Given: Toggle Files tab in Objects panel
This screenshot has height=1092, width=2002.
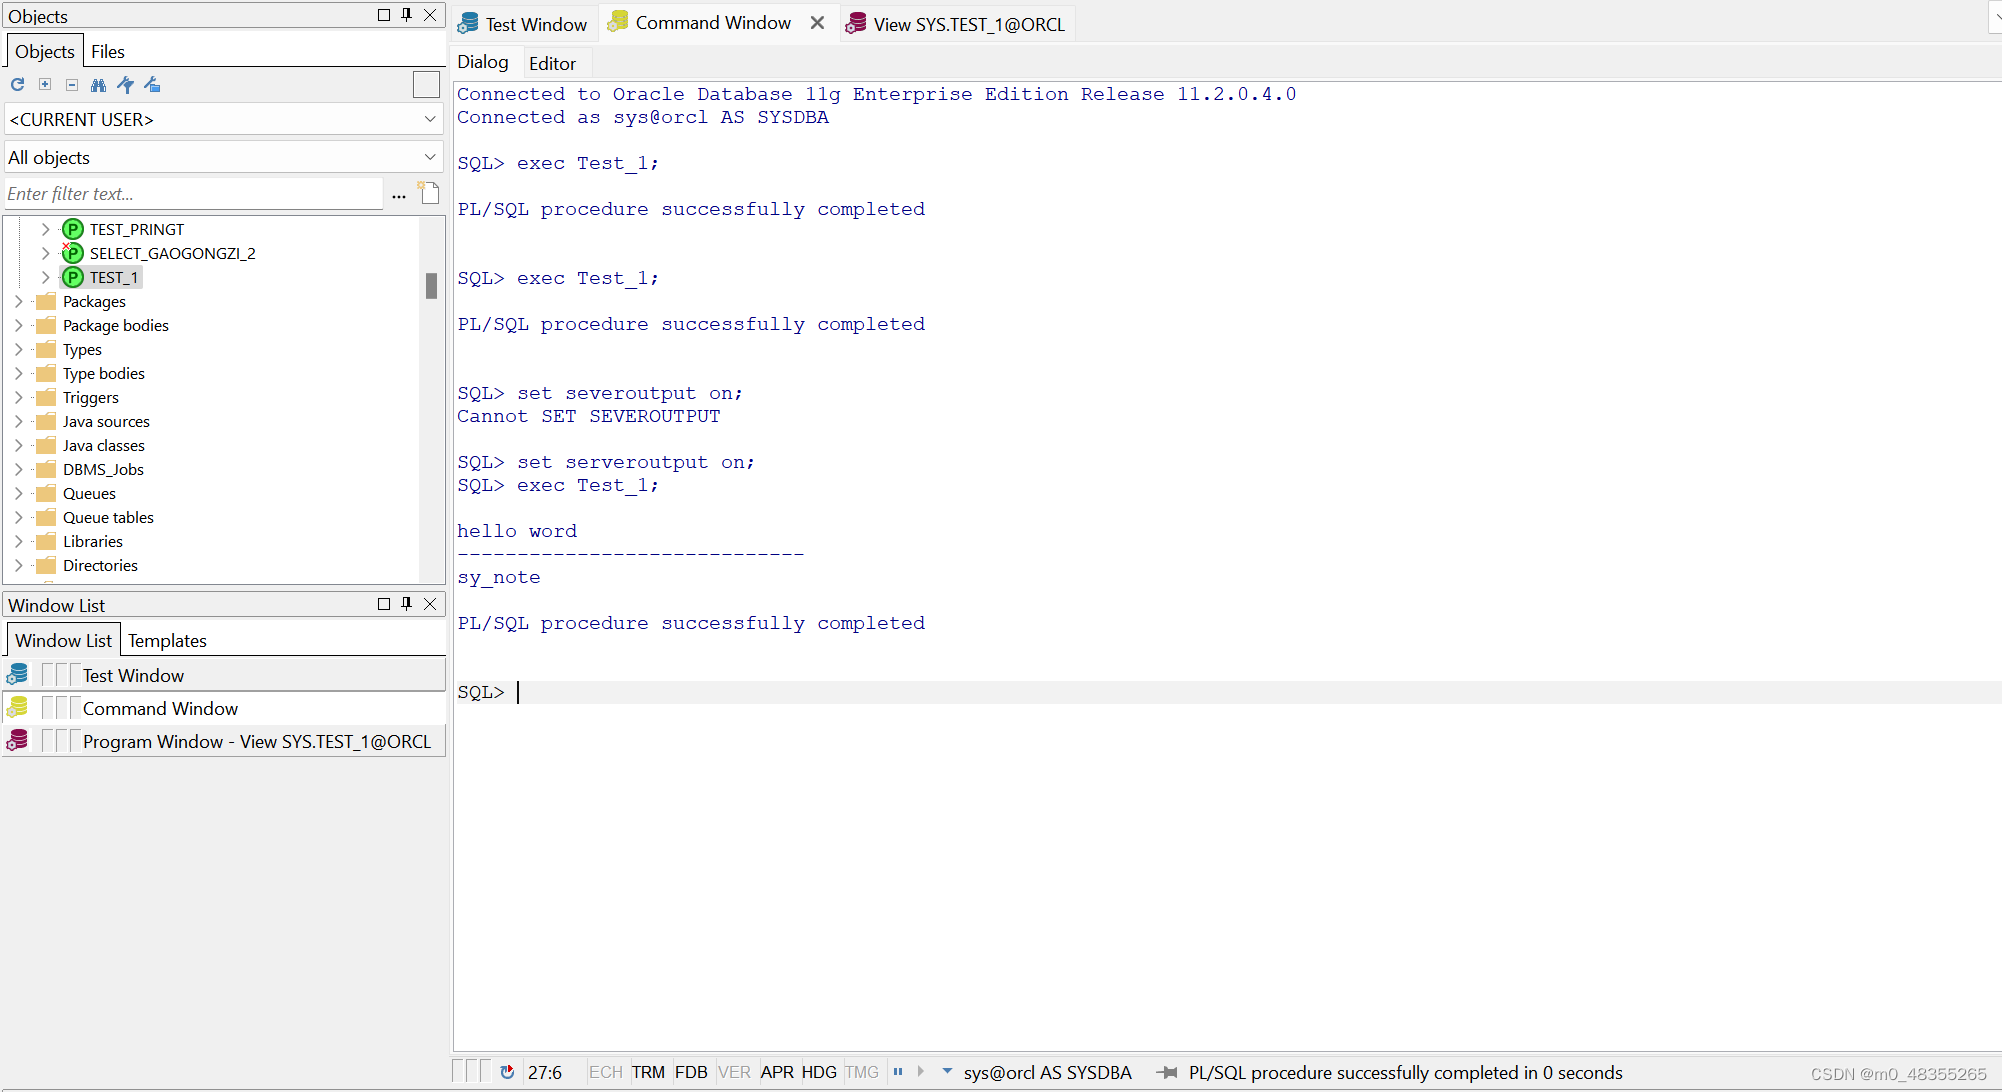Looking at the screenshot, I should click(108, 51).
